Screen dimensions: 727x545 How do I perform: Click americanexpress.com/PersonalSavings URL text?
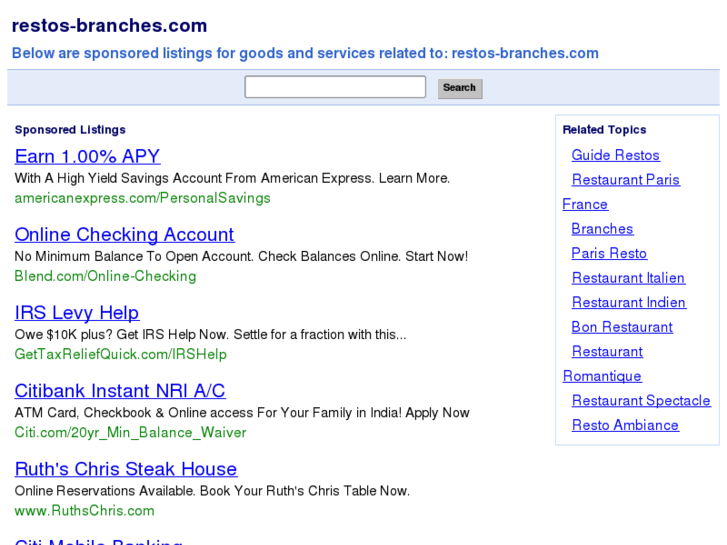click(142, 198)
